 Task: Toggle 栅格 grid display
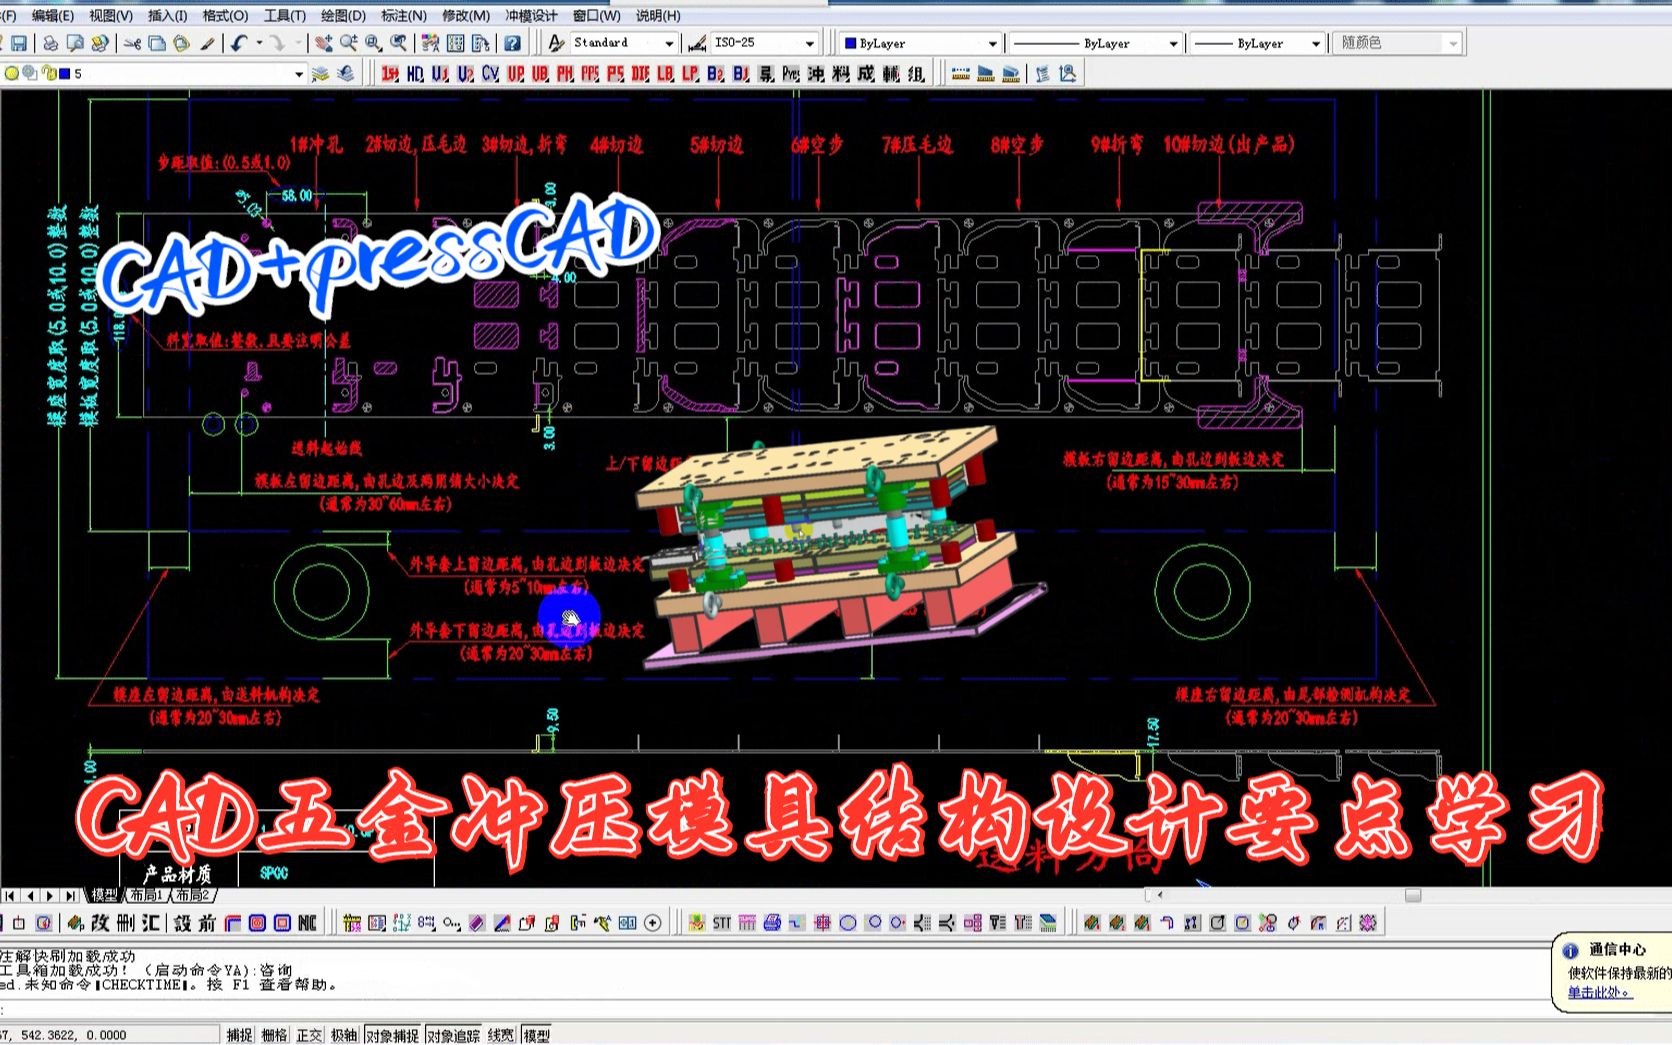click(271, 1035)
